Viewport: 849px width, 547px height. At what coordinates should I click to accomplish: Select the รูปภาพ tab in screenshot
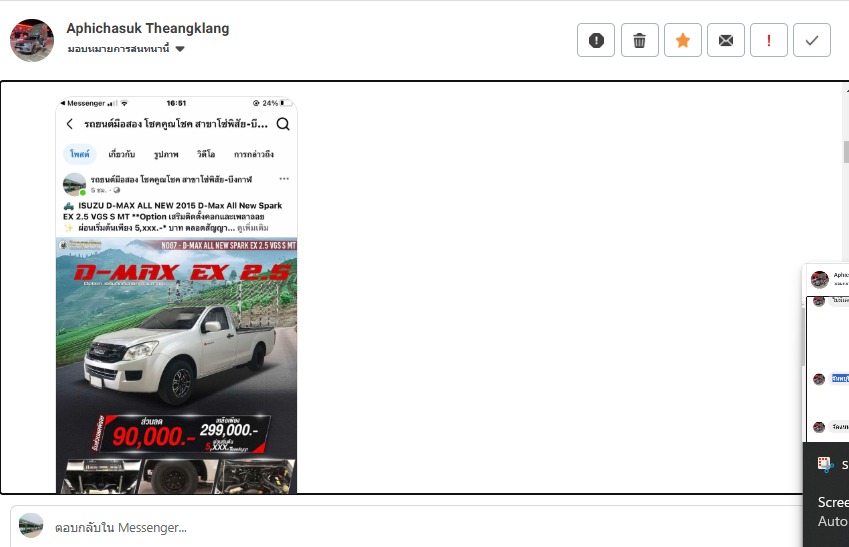[x=166, y=154]
